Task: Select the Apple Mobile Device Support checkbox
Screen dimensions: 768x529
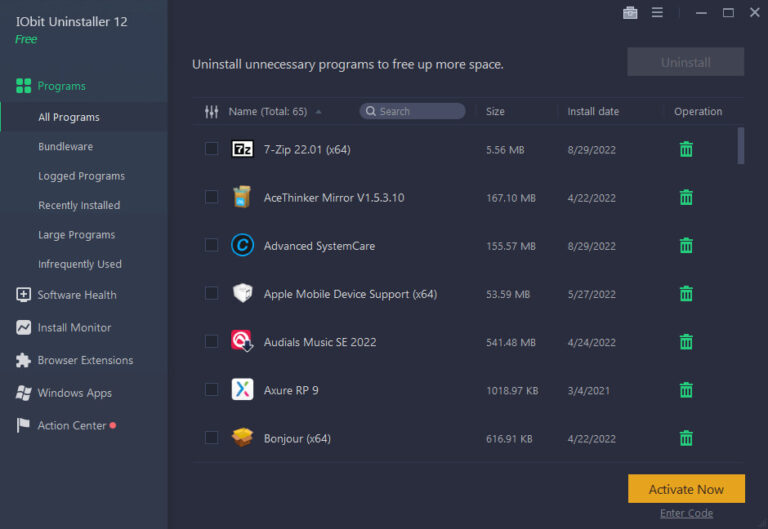Action: [x=211, y=294]
